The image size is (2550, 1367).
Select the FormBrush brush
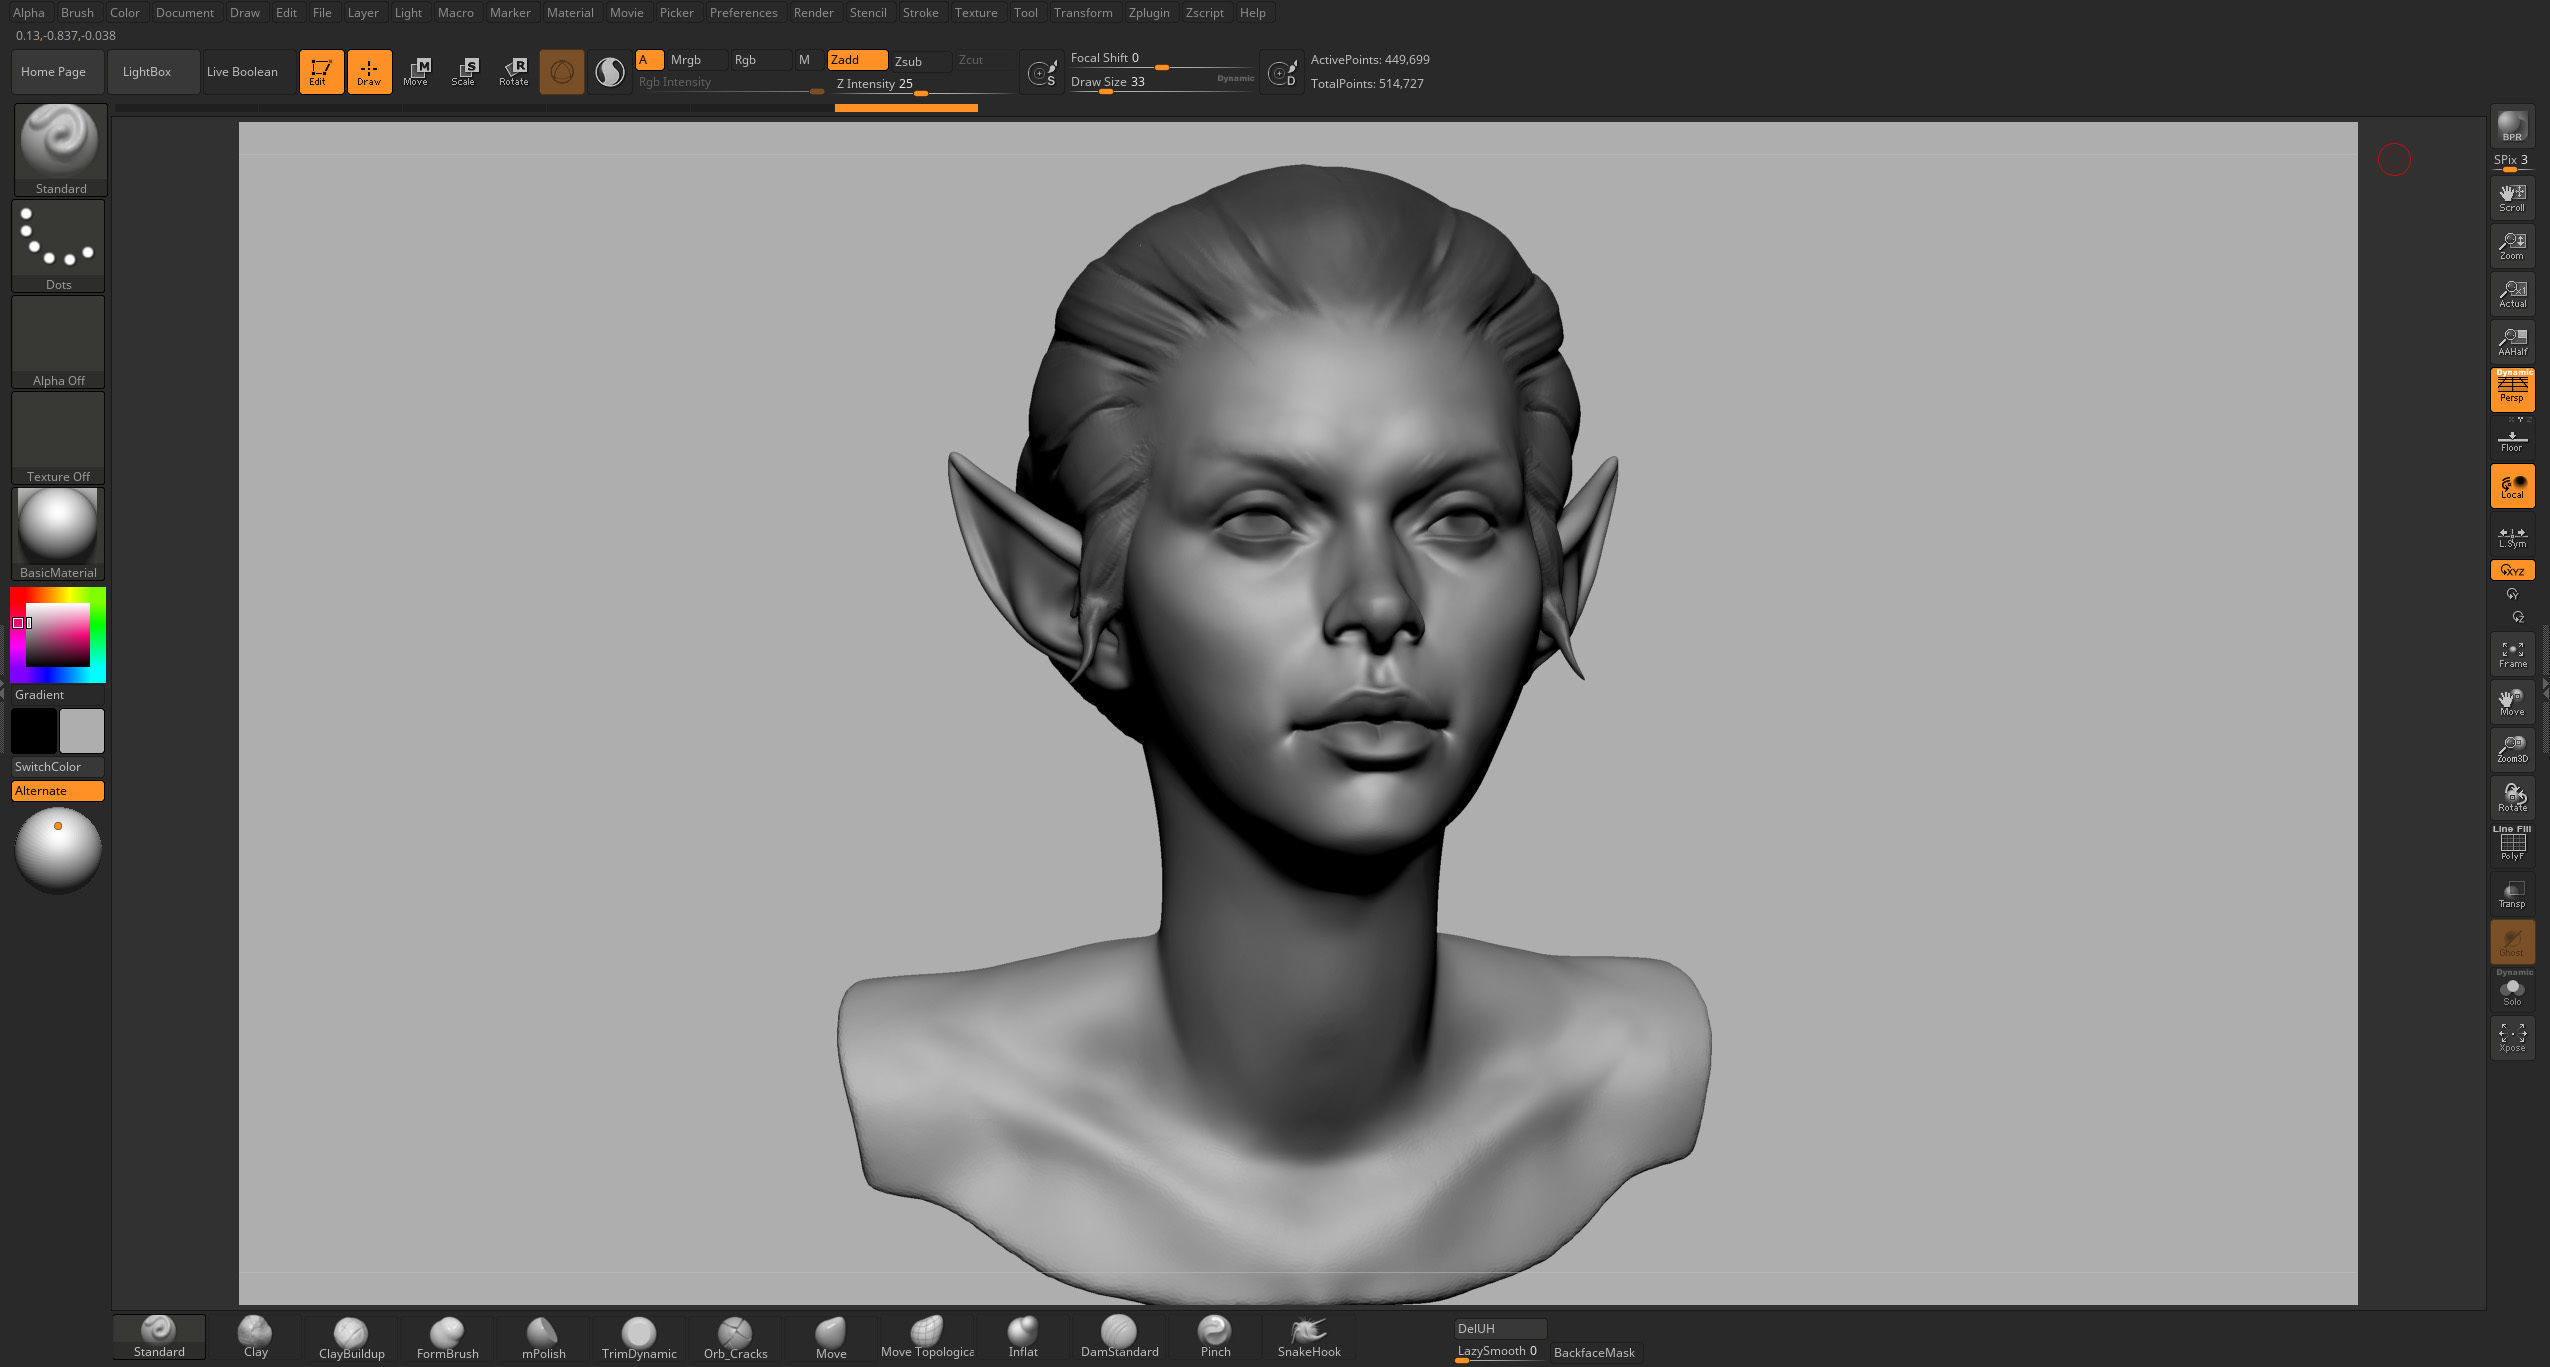click(447, 1338)
